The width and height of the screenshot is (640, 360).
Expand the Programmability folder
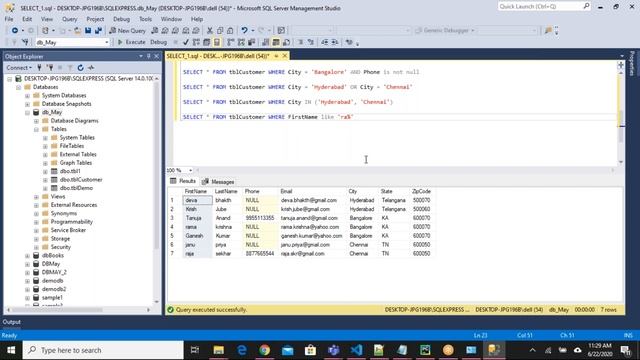coord(36,222)
